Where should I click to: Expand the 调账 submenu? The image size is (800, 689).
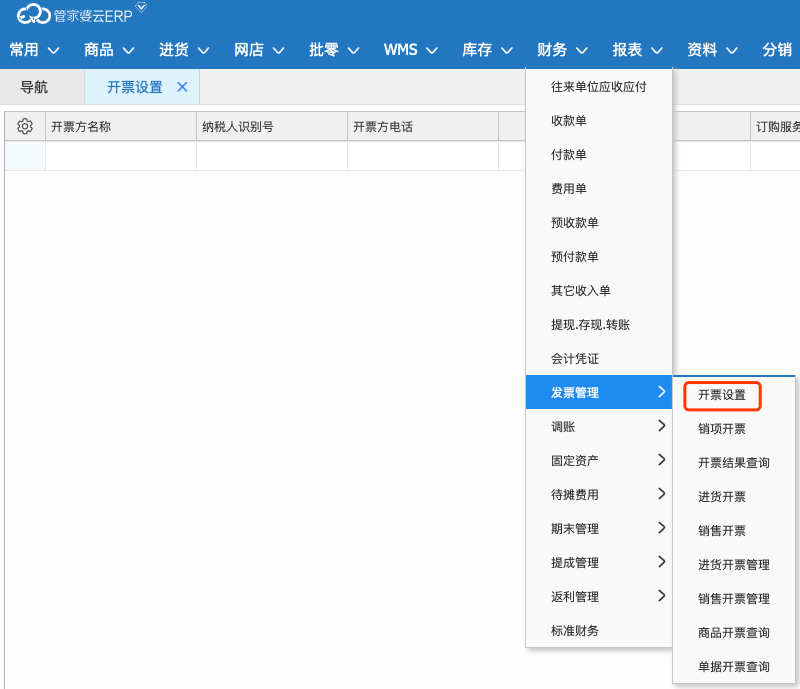pyautogui.click(x=598, y=426)
